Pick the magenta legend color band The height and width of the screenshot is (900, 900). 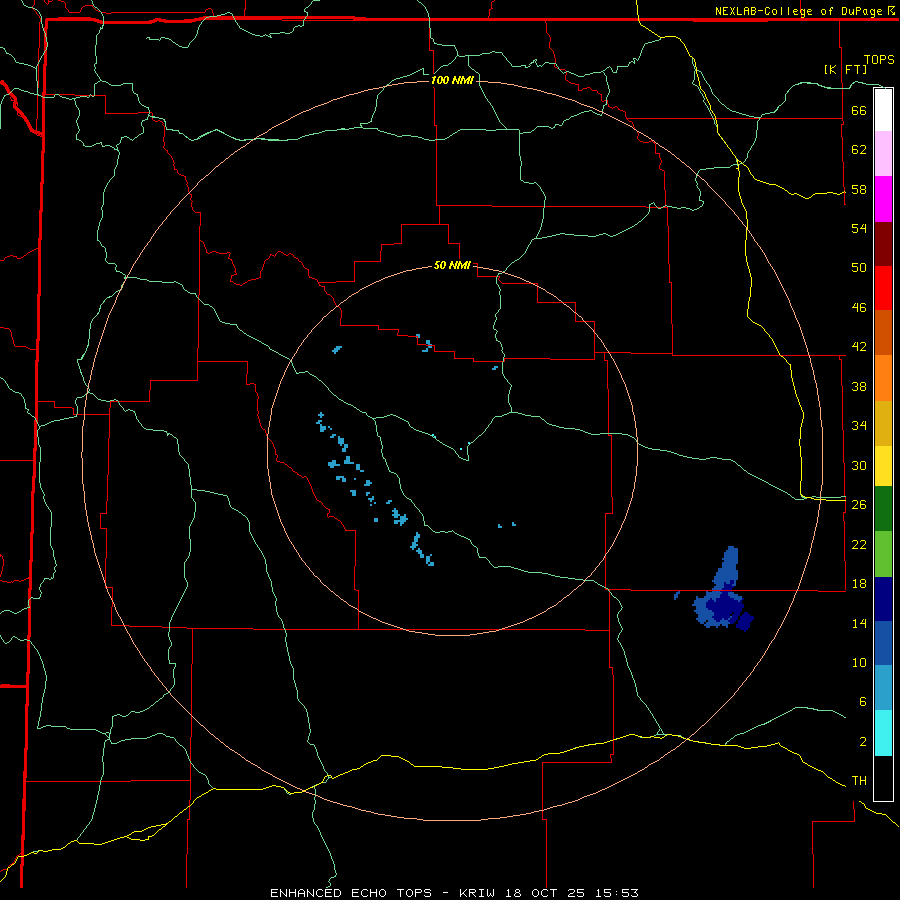[883, 199]
